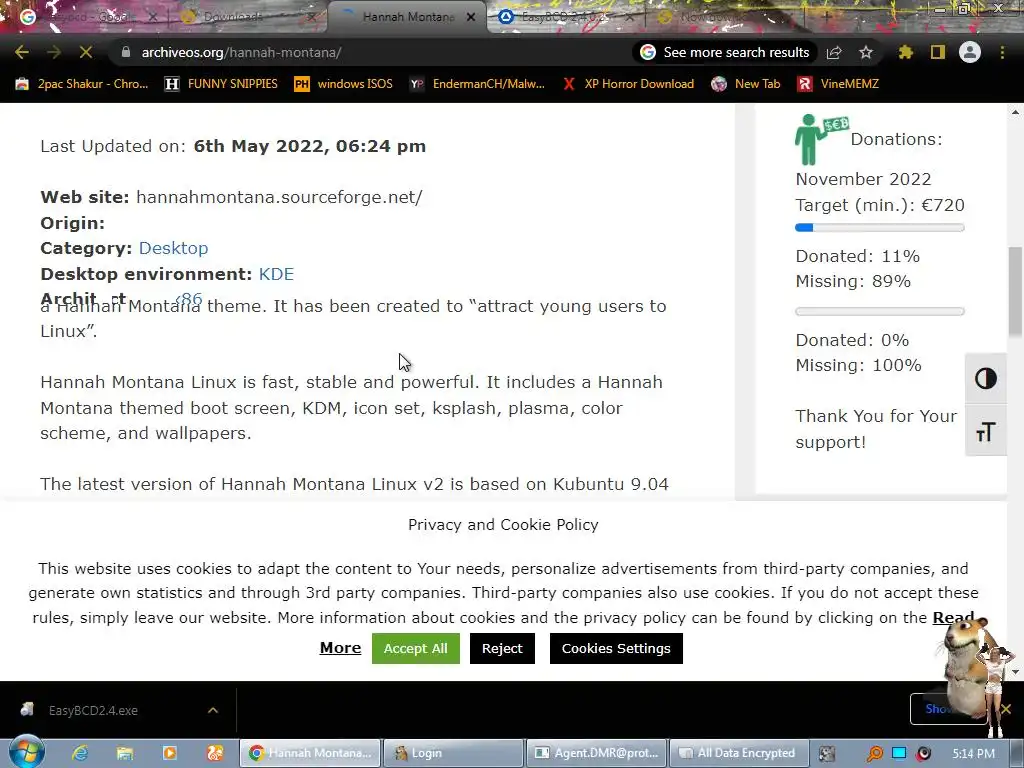Click the More cookie policy link
1024x768 pixels.
(x=340, y=648)
